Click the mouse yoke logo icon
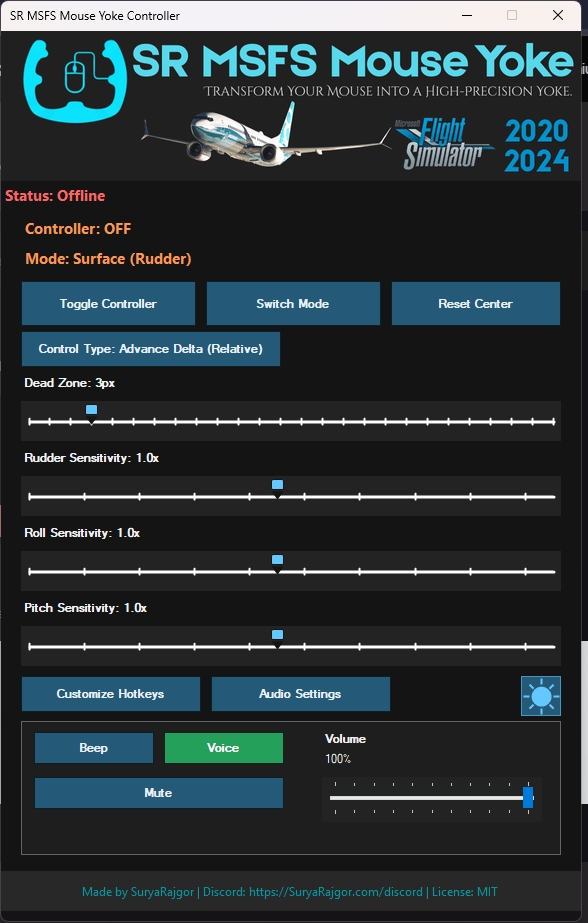 pyautogui.click(x=75, y=80)
